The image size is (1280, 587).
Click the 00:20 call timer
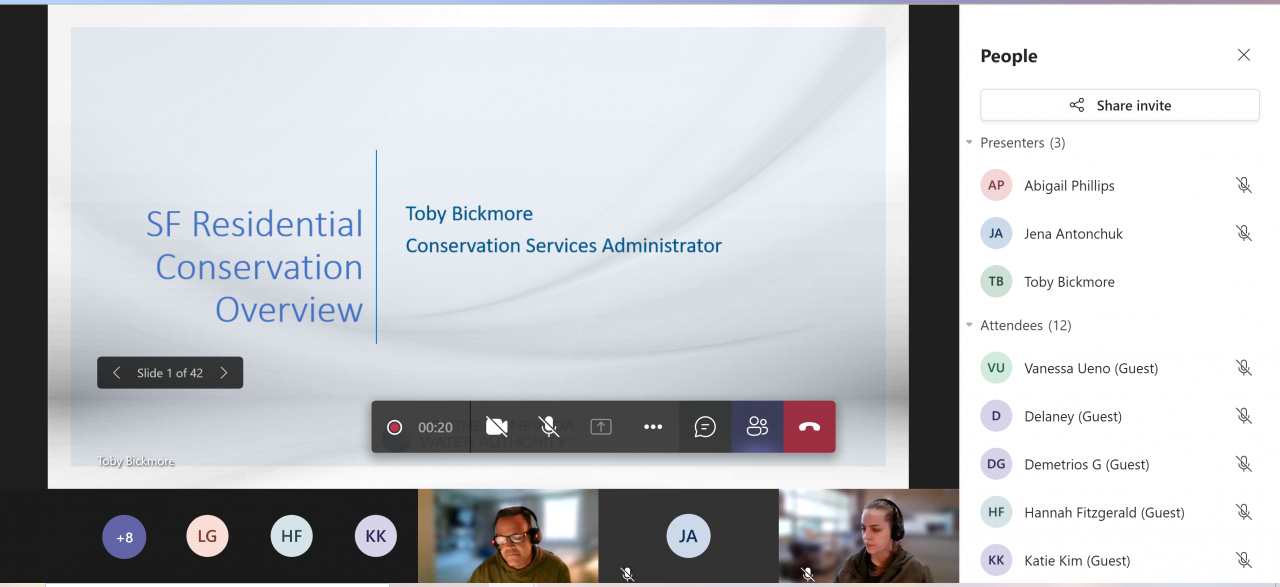tap(436, 427)
